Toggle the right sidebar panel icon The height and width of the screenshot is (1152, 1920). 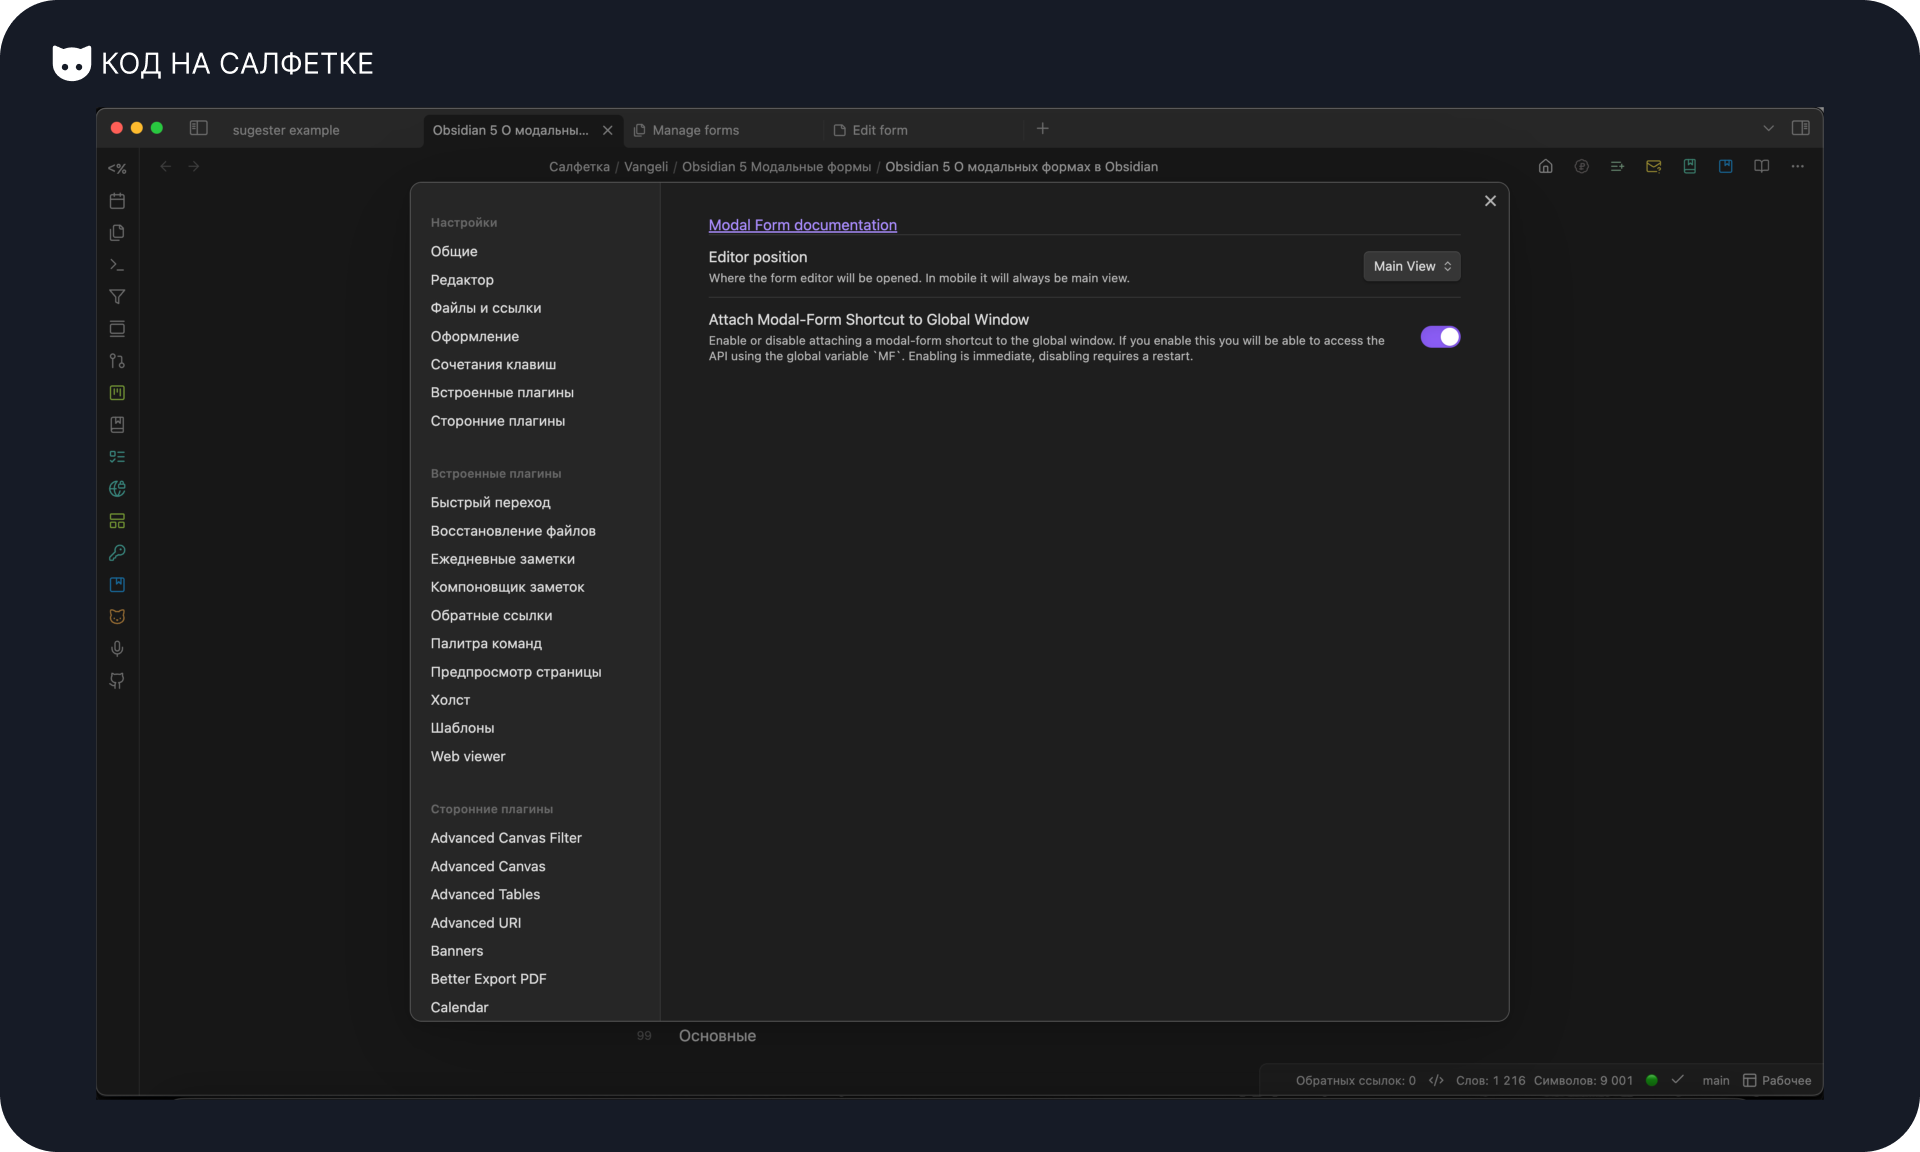pyautogui.click(x=1801, y=128)
